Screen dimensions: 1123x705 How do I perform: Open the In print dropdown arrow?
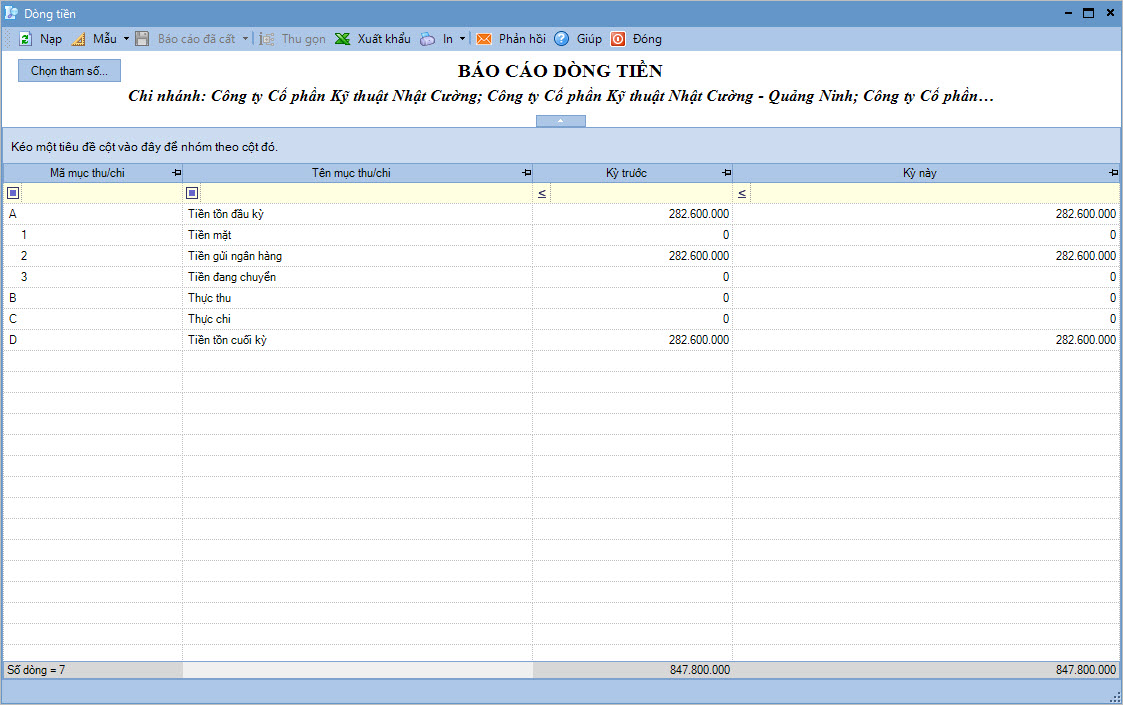462,39
